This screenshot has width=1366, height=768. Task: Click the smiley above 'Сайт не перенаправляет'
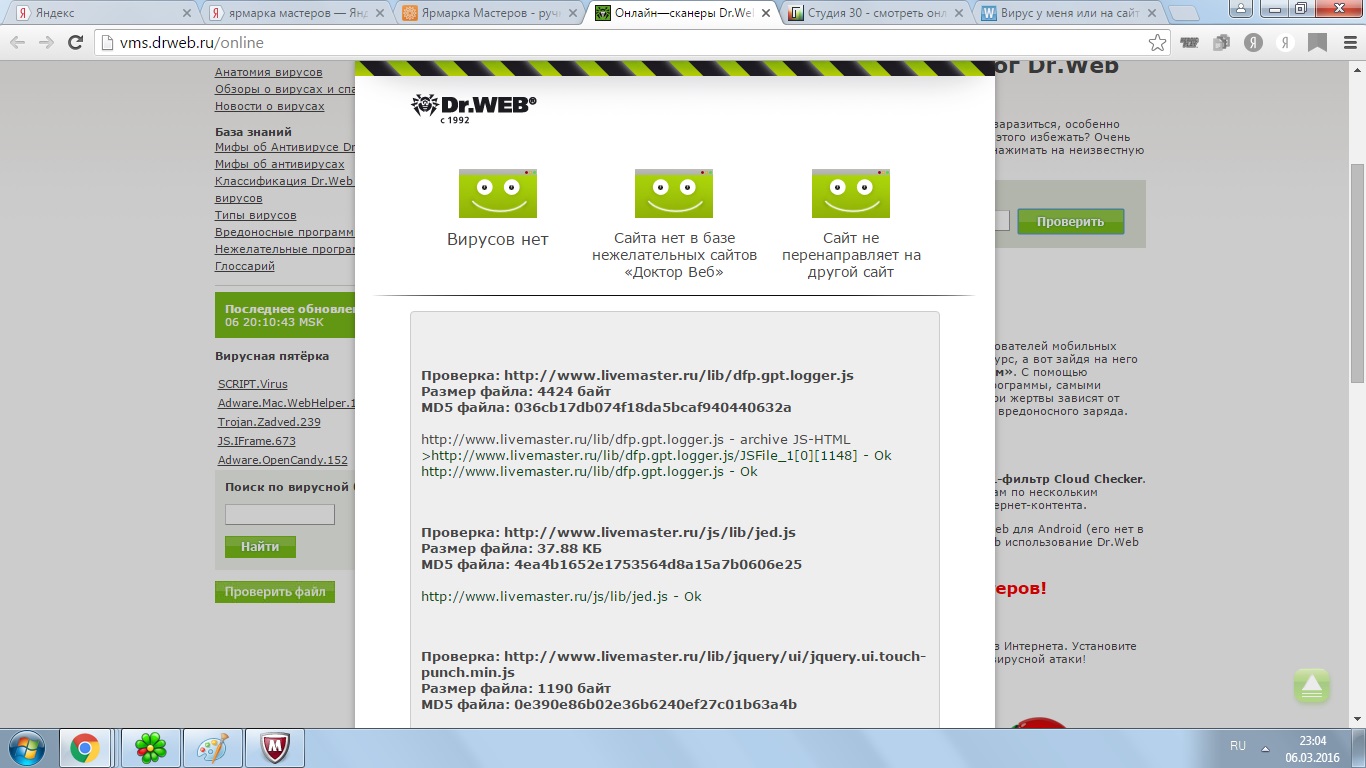click(x=851, y=193)
